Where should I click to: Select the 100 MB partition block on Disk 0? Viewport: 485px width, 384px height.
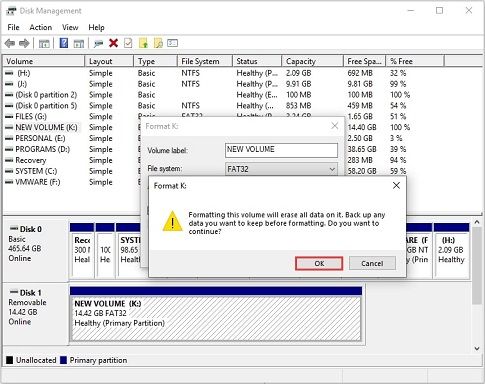click(x=105, y=251)
